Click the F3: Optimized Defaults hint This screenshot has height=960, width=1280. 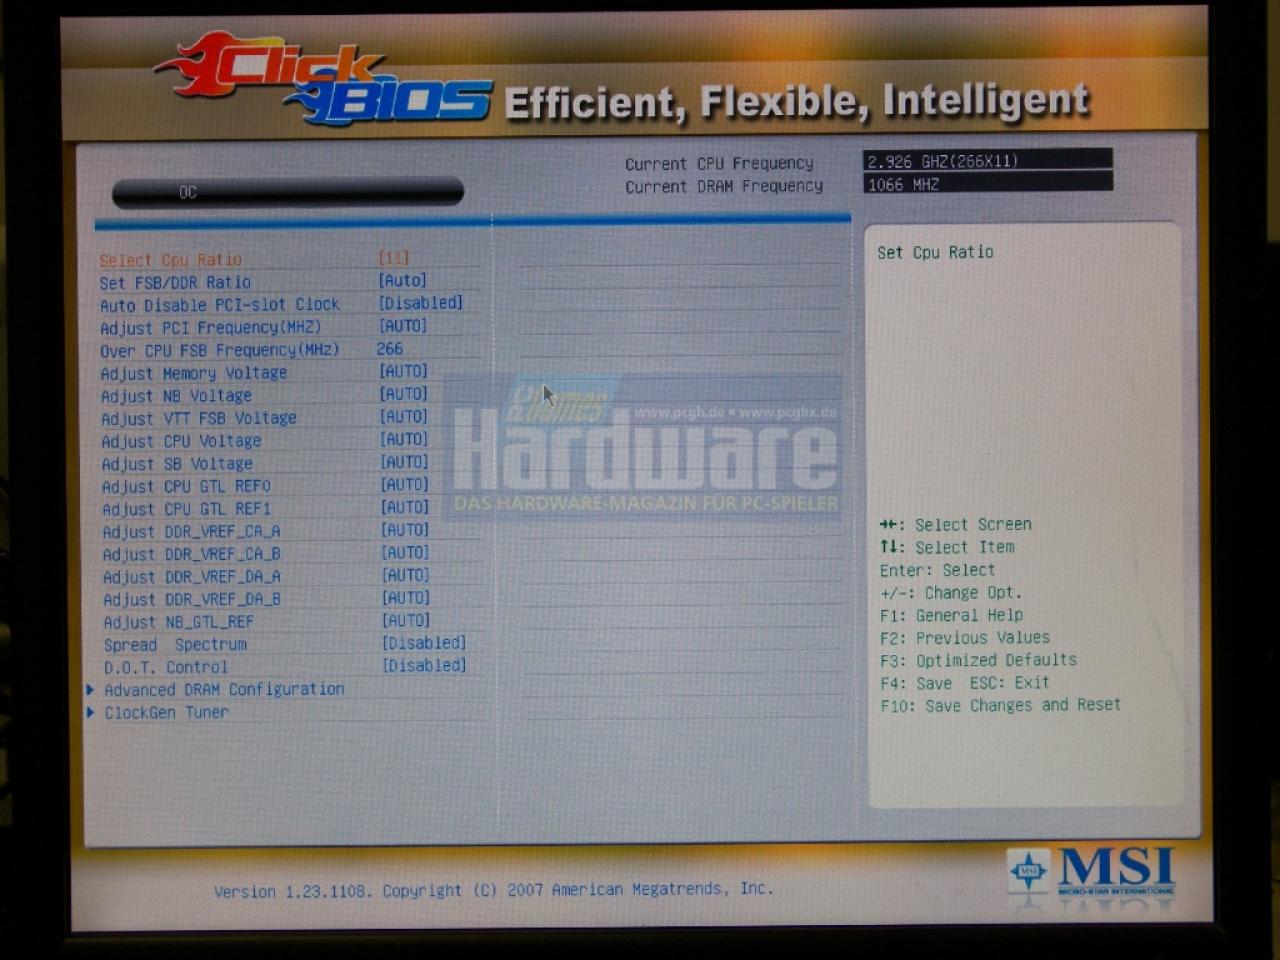pos(978,661)
